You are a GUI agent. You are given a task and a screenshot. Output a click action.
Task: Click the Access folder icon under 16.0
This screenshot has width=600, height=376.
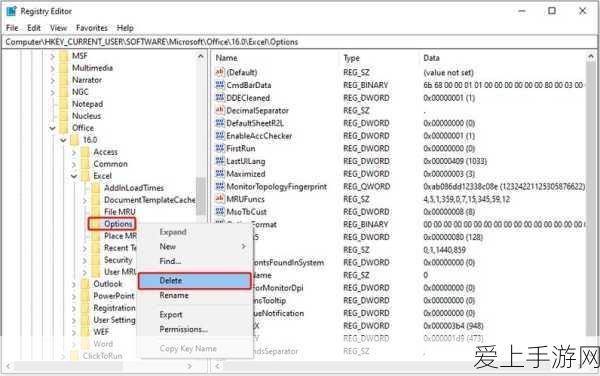click(x=85, y=152)
